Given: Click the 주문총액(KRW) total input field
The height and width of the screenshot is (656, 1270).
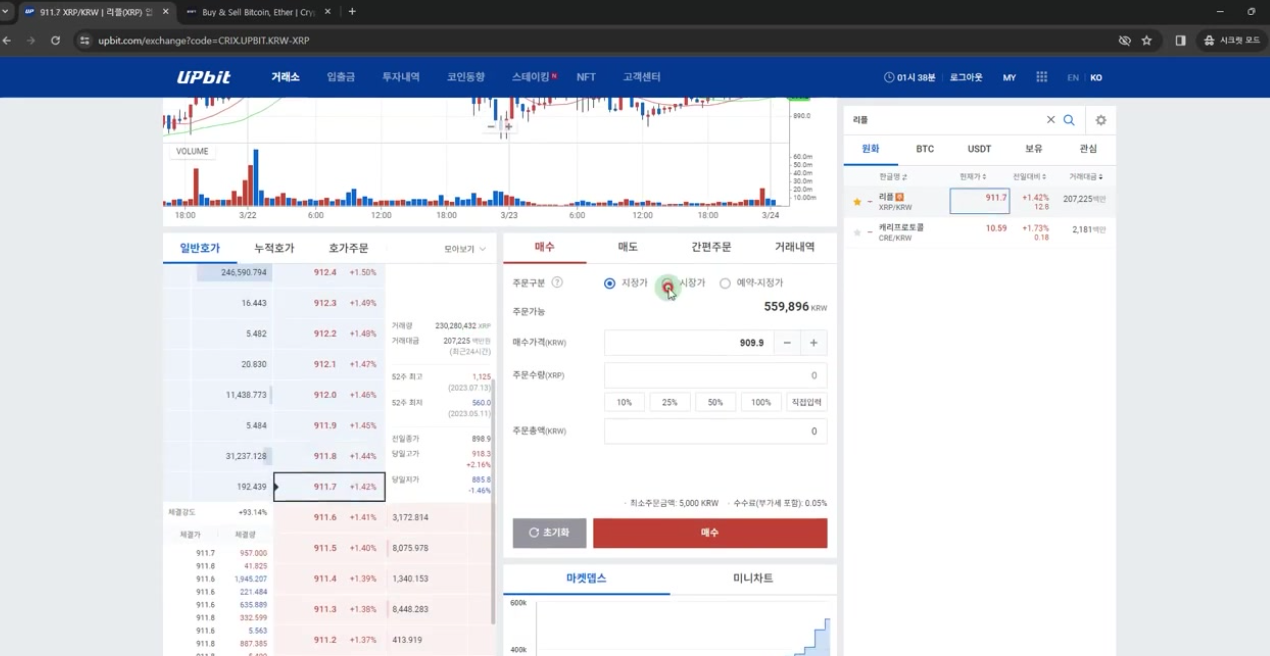Looking at the screenshot, I should [715, 431].
